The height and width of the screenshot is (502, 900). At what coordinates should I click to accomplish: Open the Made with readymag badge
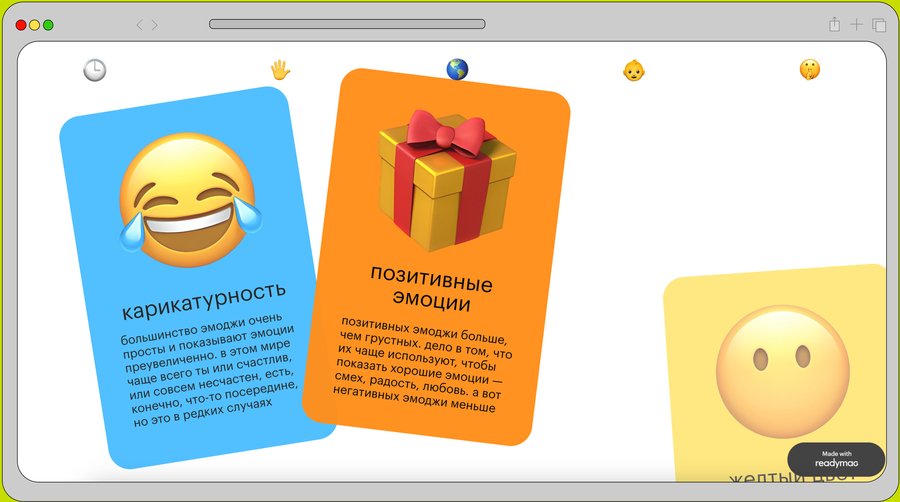tap(836, 459)
